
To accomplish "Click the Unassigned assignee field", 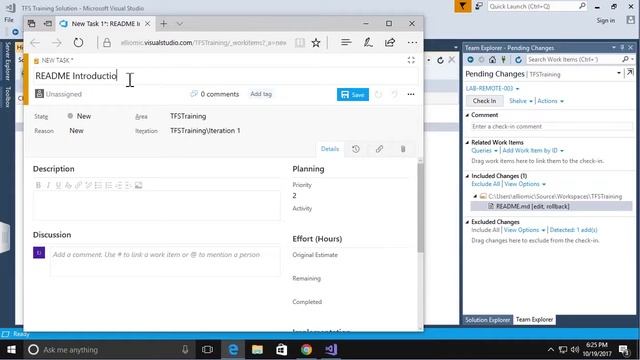I will [x=58, y=94].
